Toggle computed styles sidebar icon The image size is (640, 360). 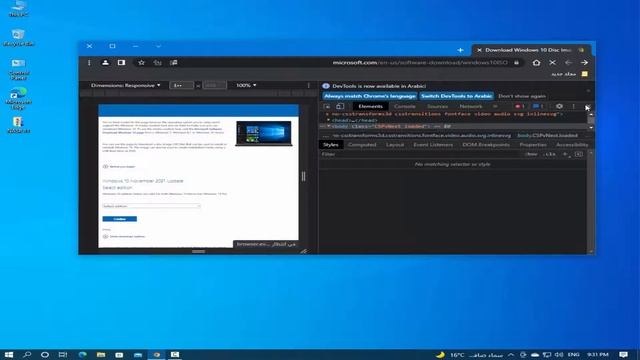pos(579,154)
